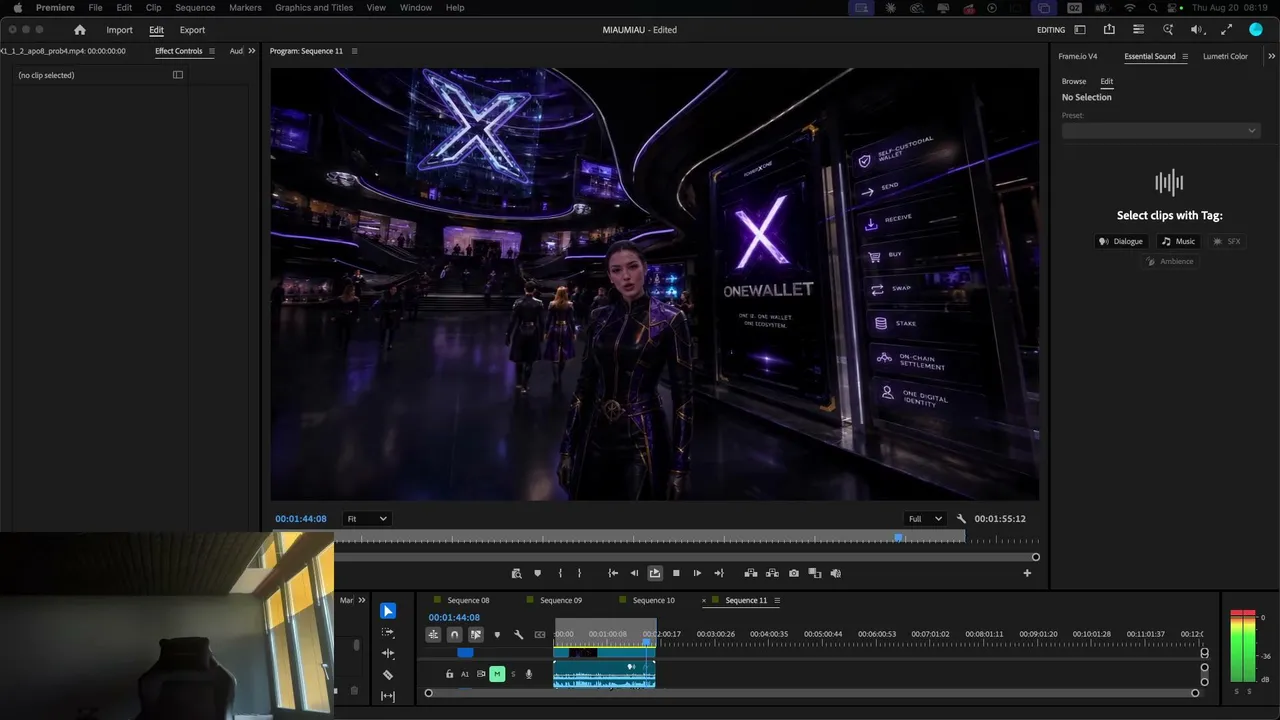The width and height of the screenshot is (1280, 720).
Task: Open the Essential Sound Preset dropdown
Action: coord(1161,131)
